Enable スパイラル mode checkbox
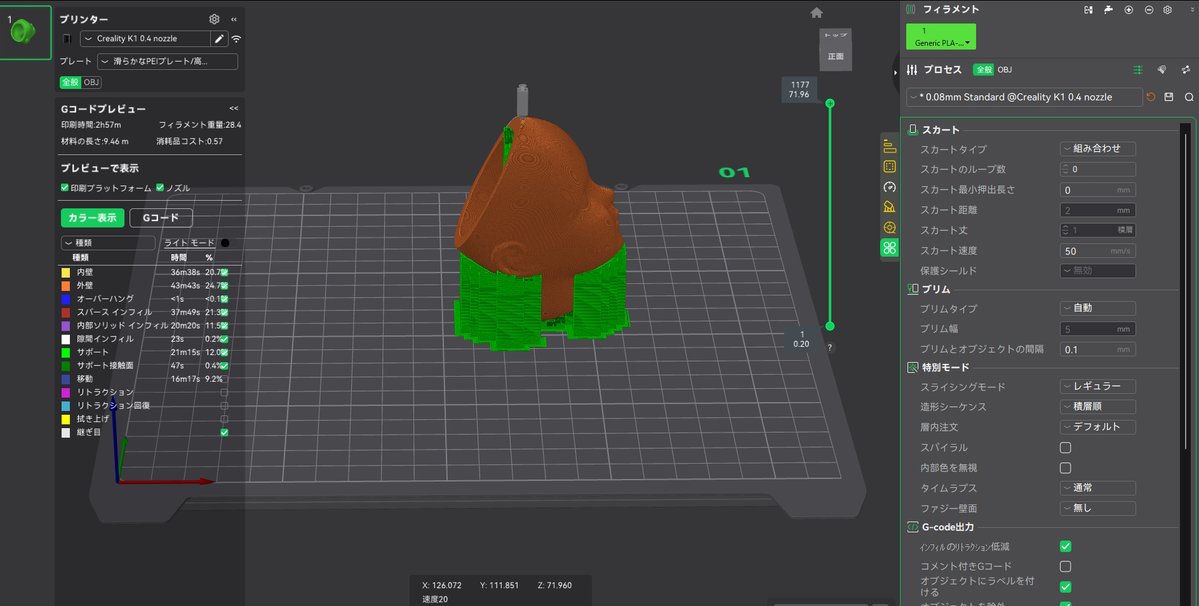Image resolution: width=1199 pixels, height=606 pixels. pos(1065,447)
